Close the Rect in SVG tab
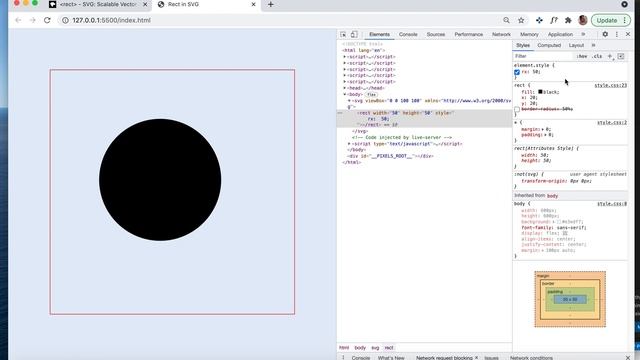640x360 pixels. 253,4
